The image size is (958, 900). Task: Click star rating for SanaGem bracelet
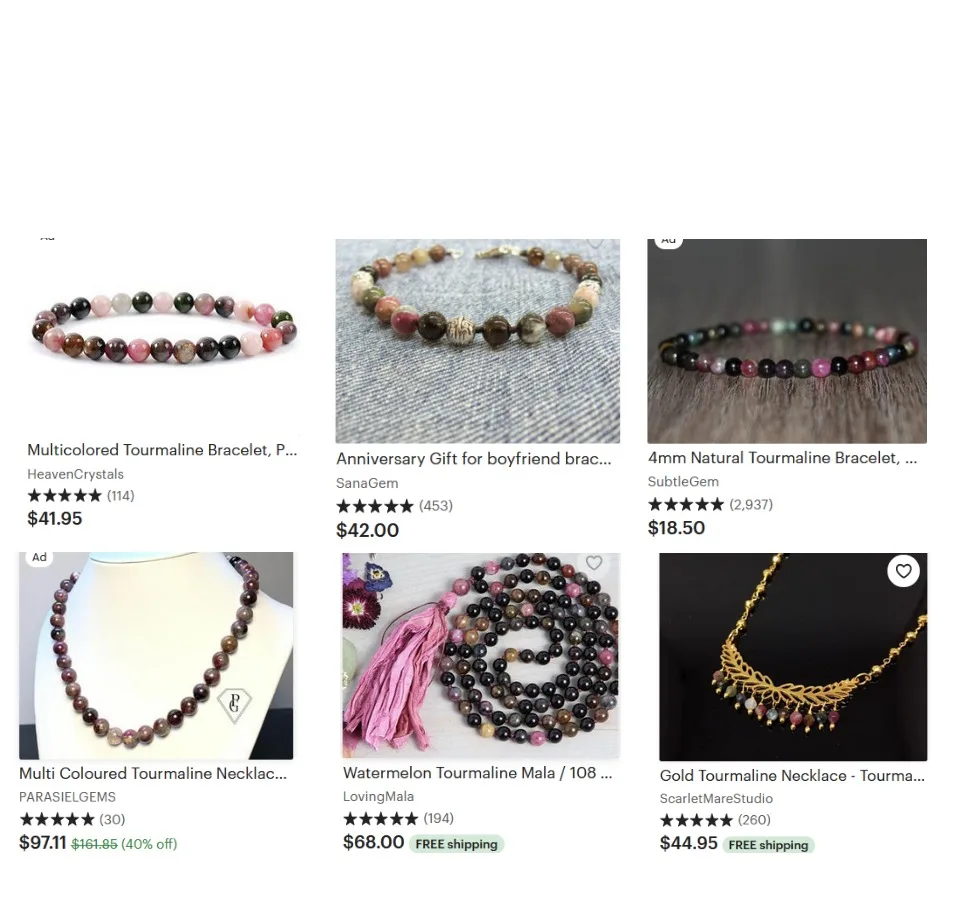[375, 506]
